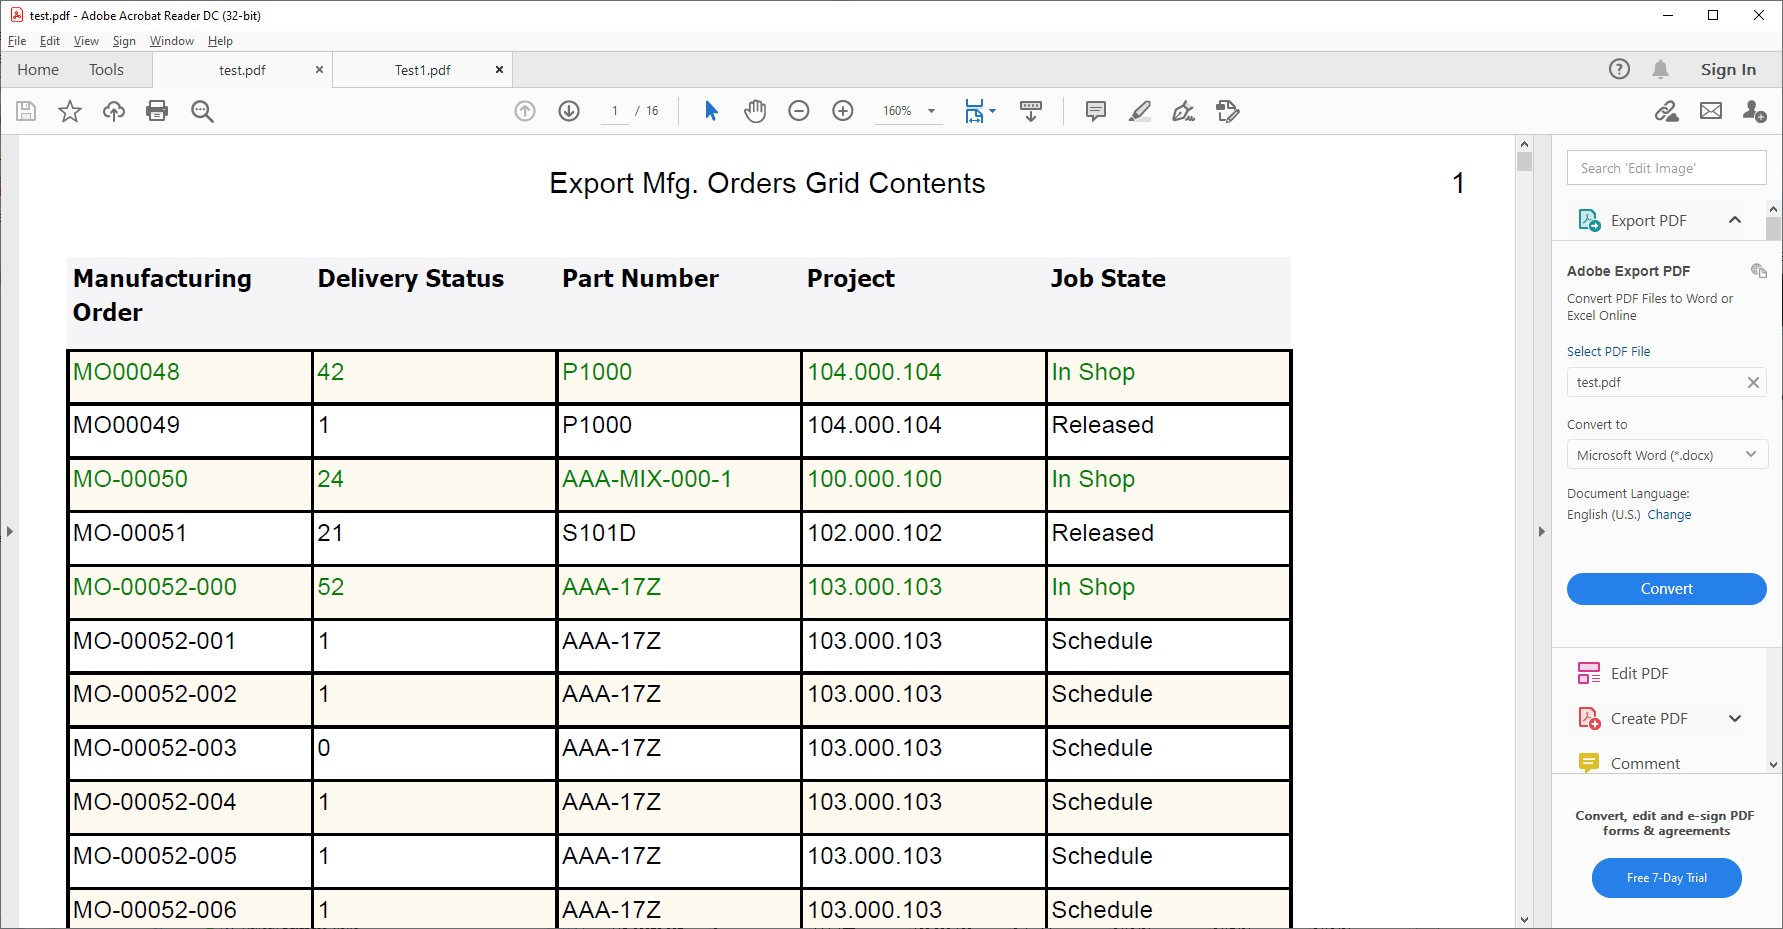Add the file to starred with star icon
The width and height of the screenshot is (1783, 929).
coord(70,111)
